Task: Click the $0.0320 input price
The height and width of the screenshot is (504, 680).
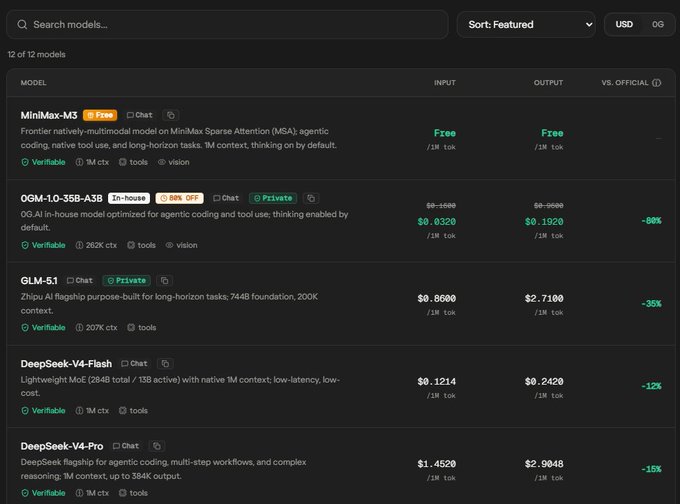Action: pyautogui.click(x=436, y=222)
